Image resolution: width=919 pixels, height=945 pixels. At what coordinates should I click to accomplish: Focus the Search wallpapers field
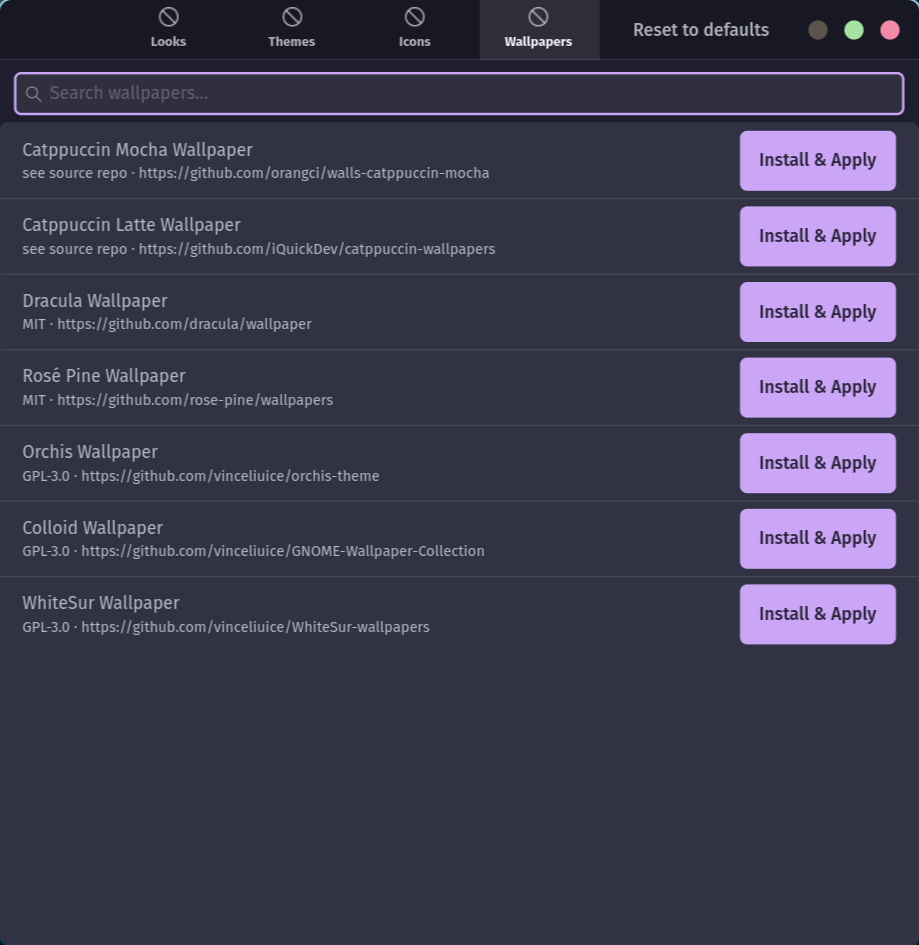coord(459,93)
